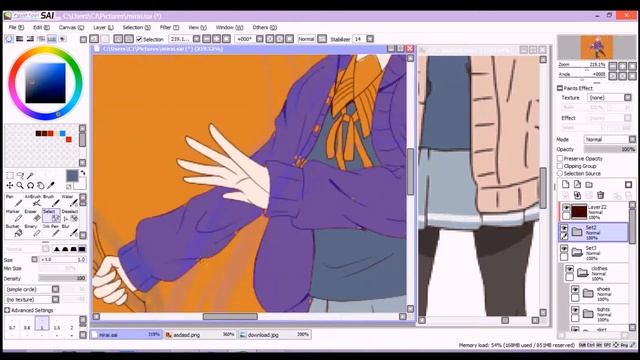Hide the shoes layer folder

pyautogui.click(x=575, y=289)
